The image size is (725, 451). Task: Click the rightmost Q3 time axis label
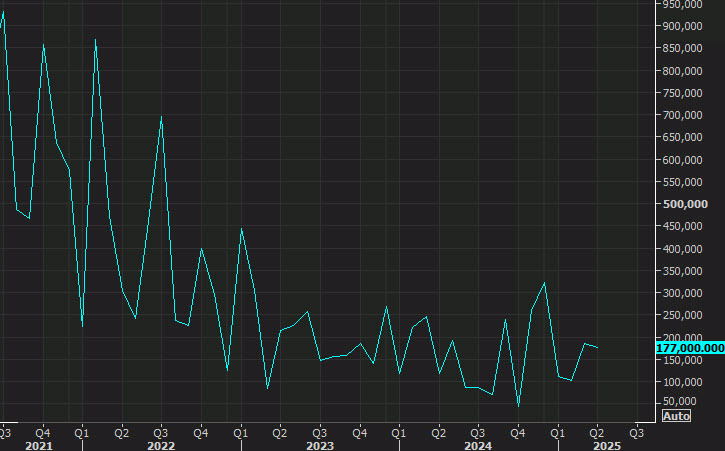click(x=636, y=433)
